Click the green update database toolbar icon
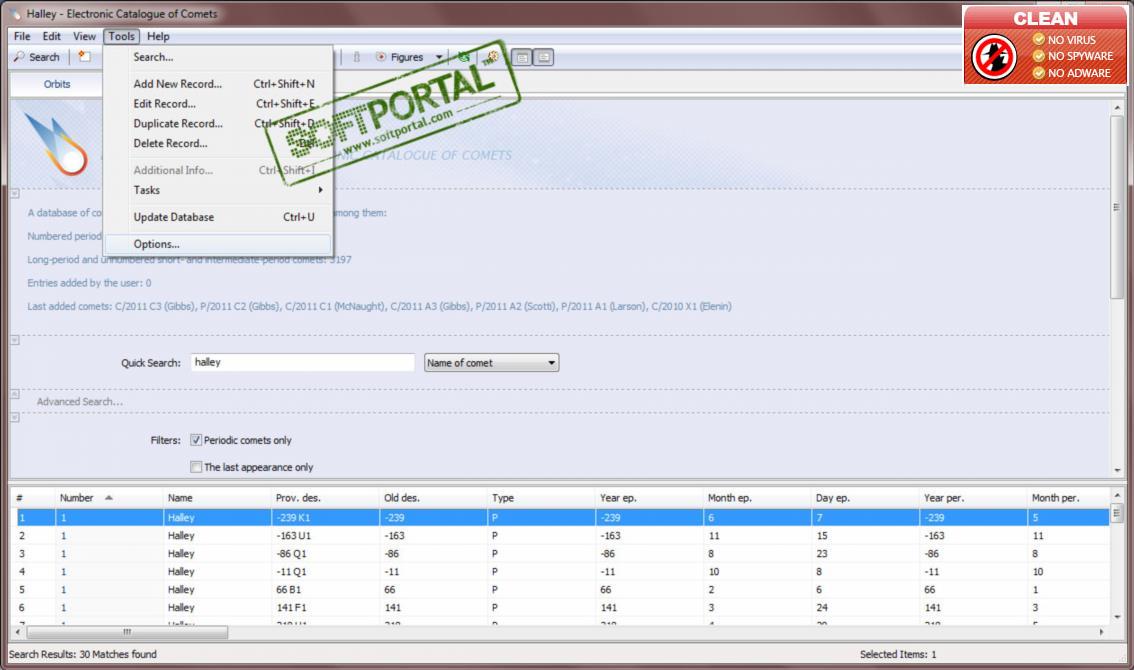The width and height of the screenshot is (1134, 670). (x=464, y=56)
